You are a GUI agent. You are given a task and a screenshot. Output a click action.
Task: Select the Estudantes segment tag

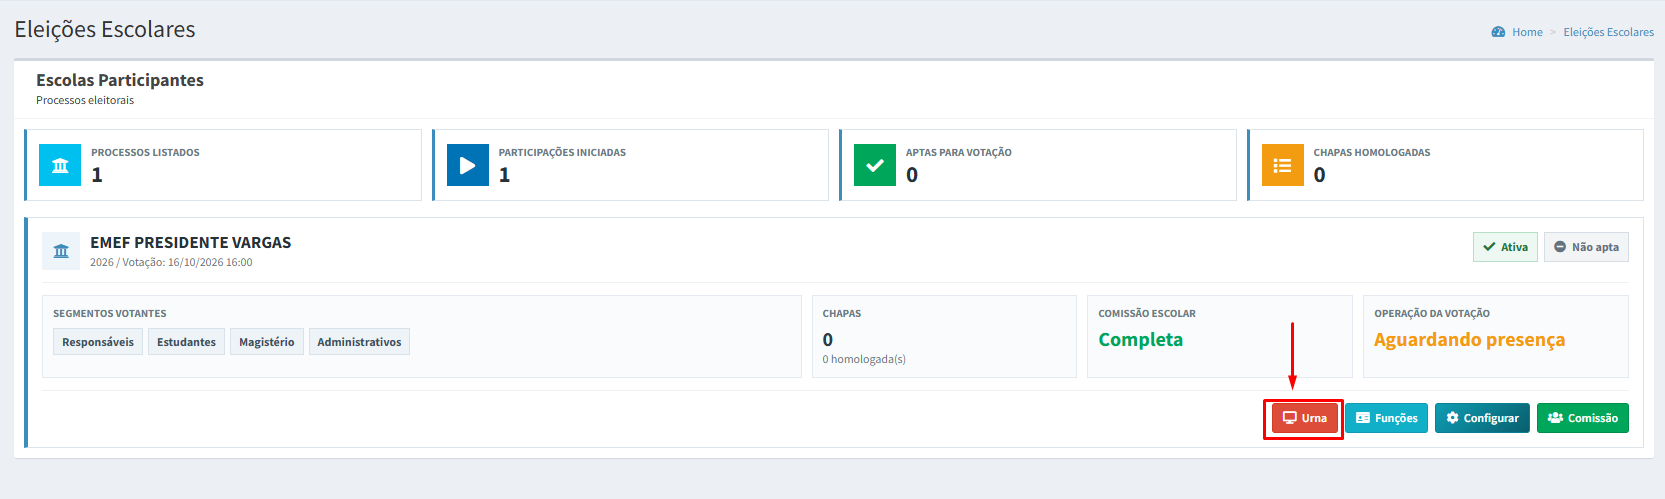tap(186, 342)
